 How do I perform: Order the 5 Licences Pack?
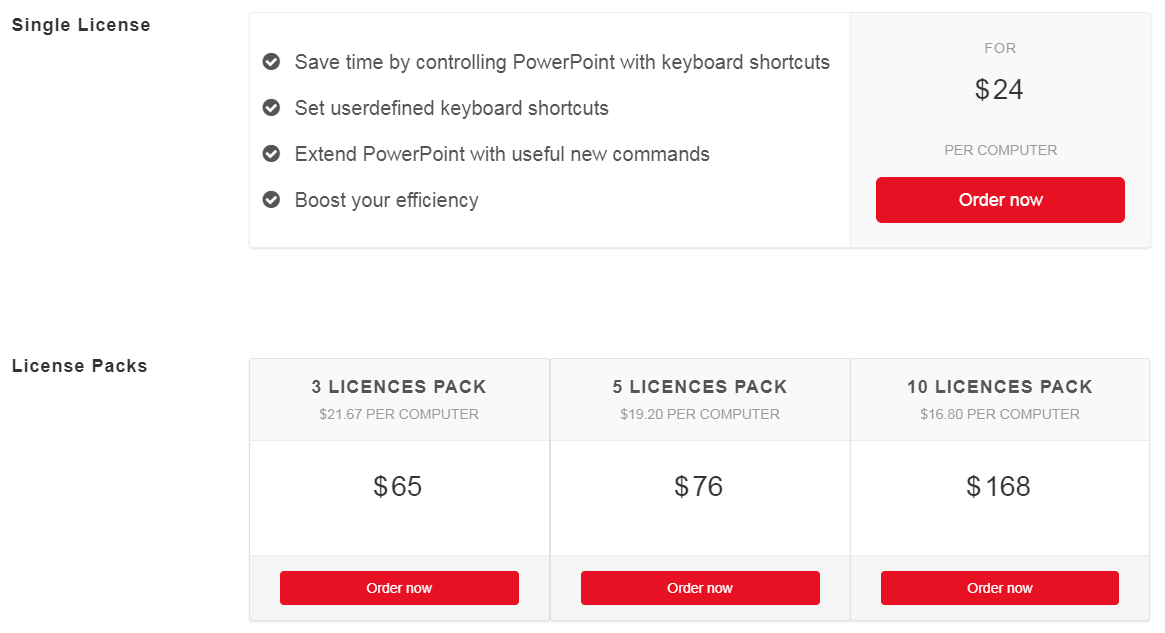pyautogui.click(x=700, y=588)
